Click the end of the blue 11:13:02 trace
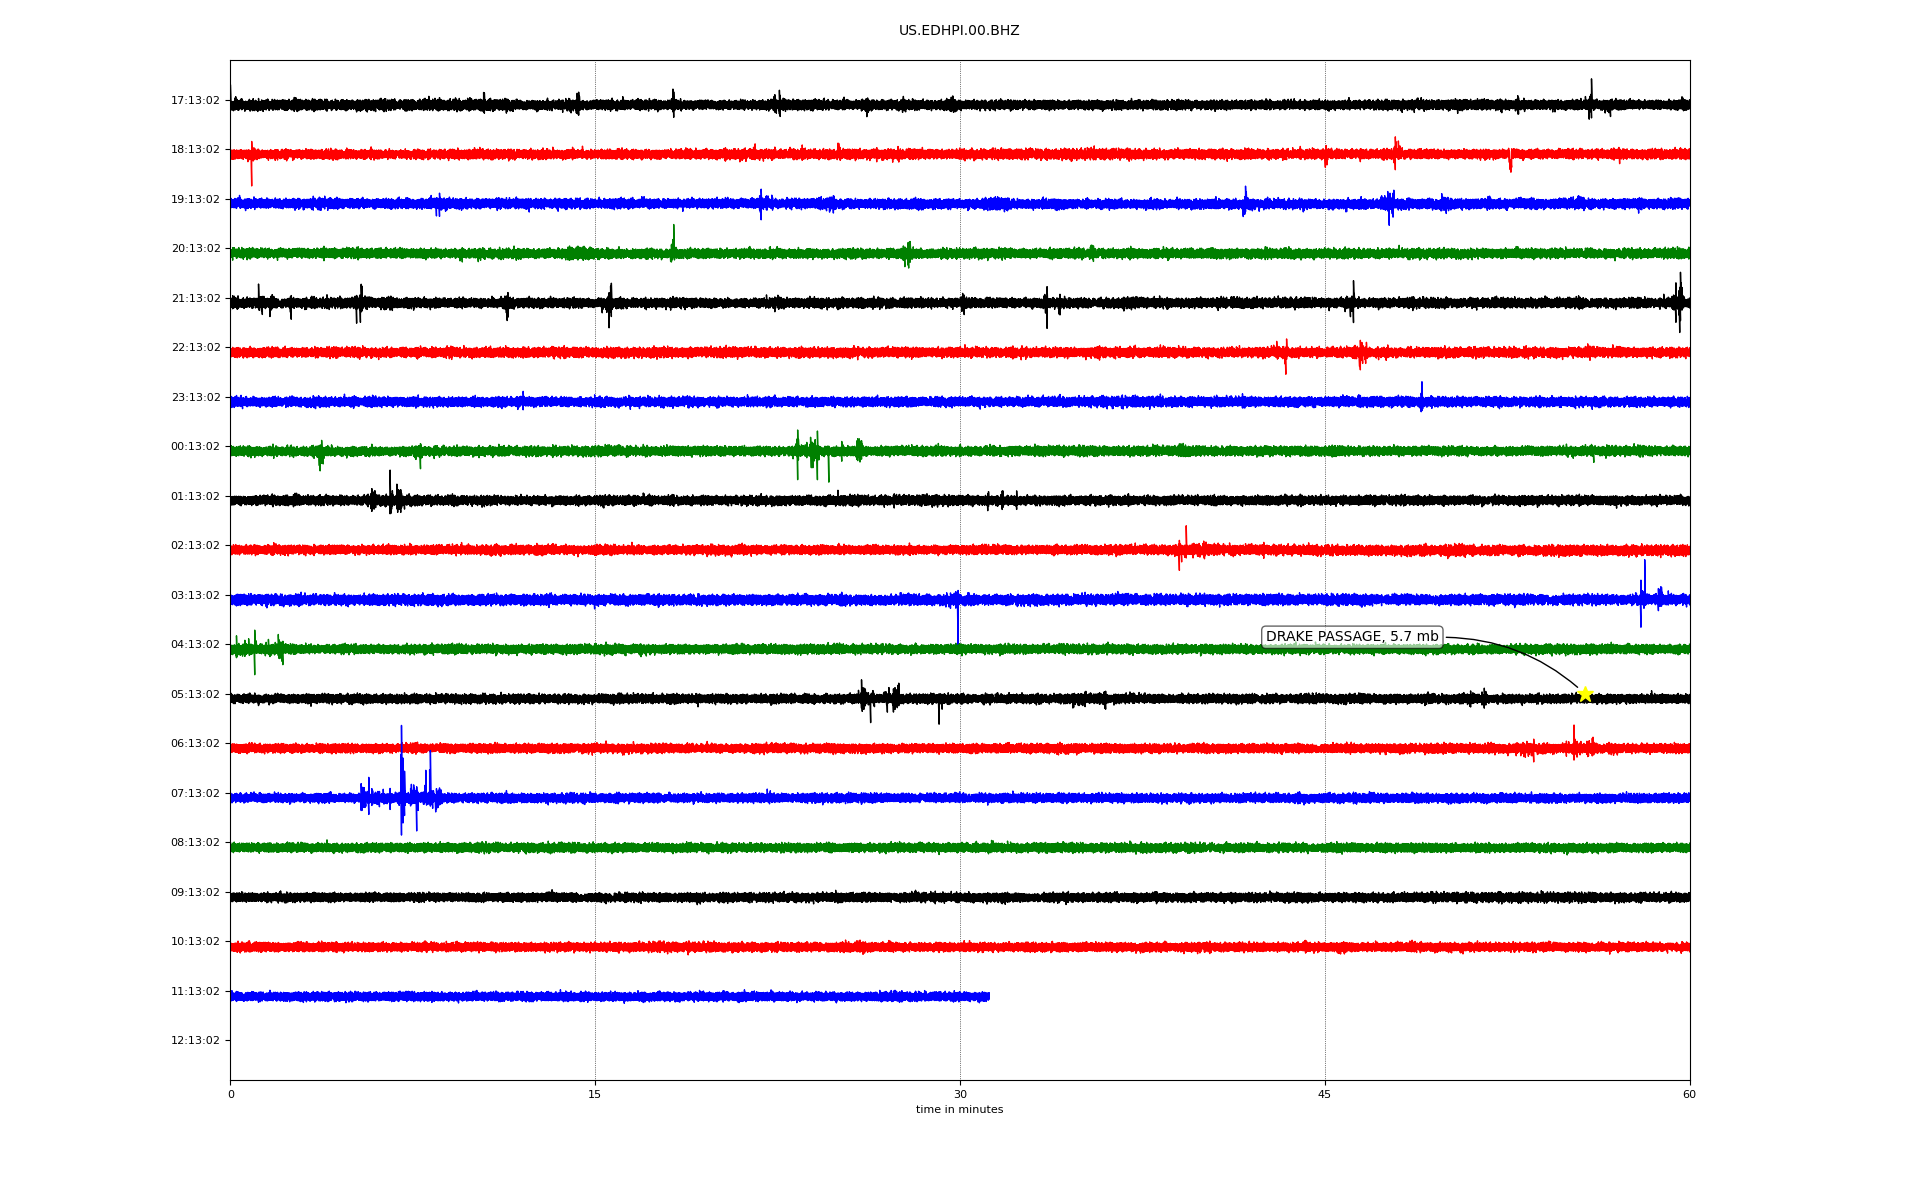 click(987, 996)
